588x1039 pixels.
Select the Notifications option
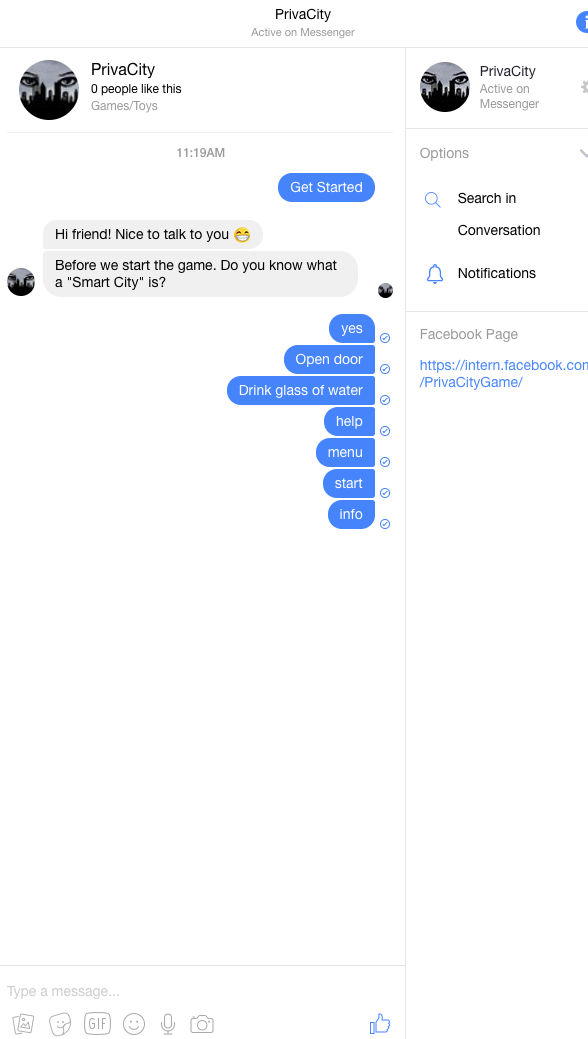pos(497,273)
